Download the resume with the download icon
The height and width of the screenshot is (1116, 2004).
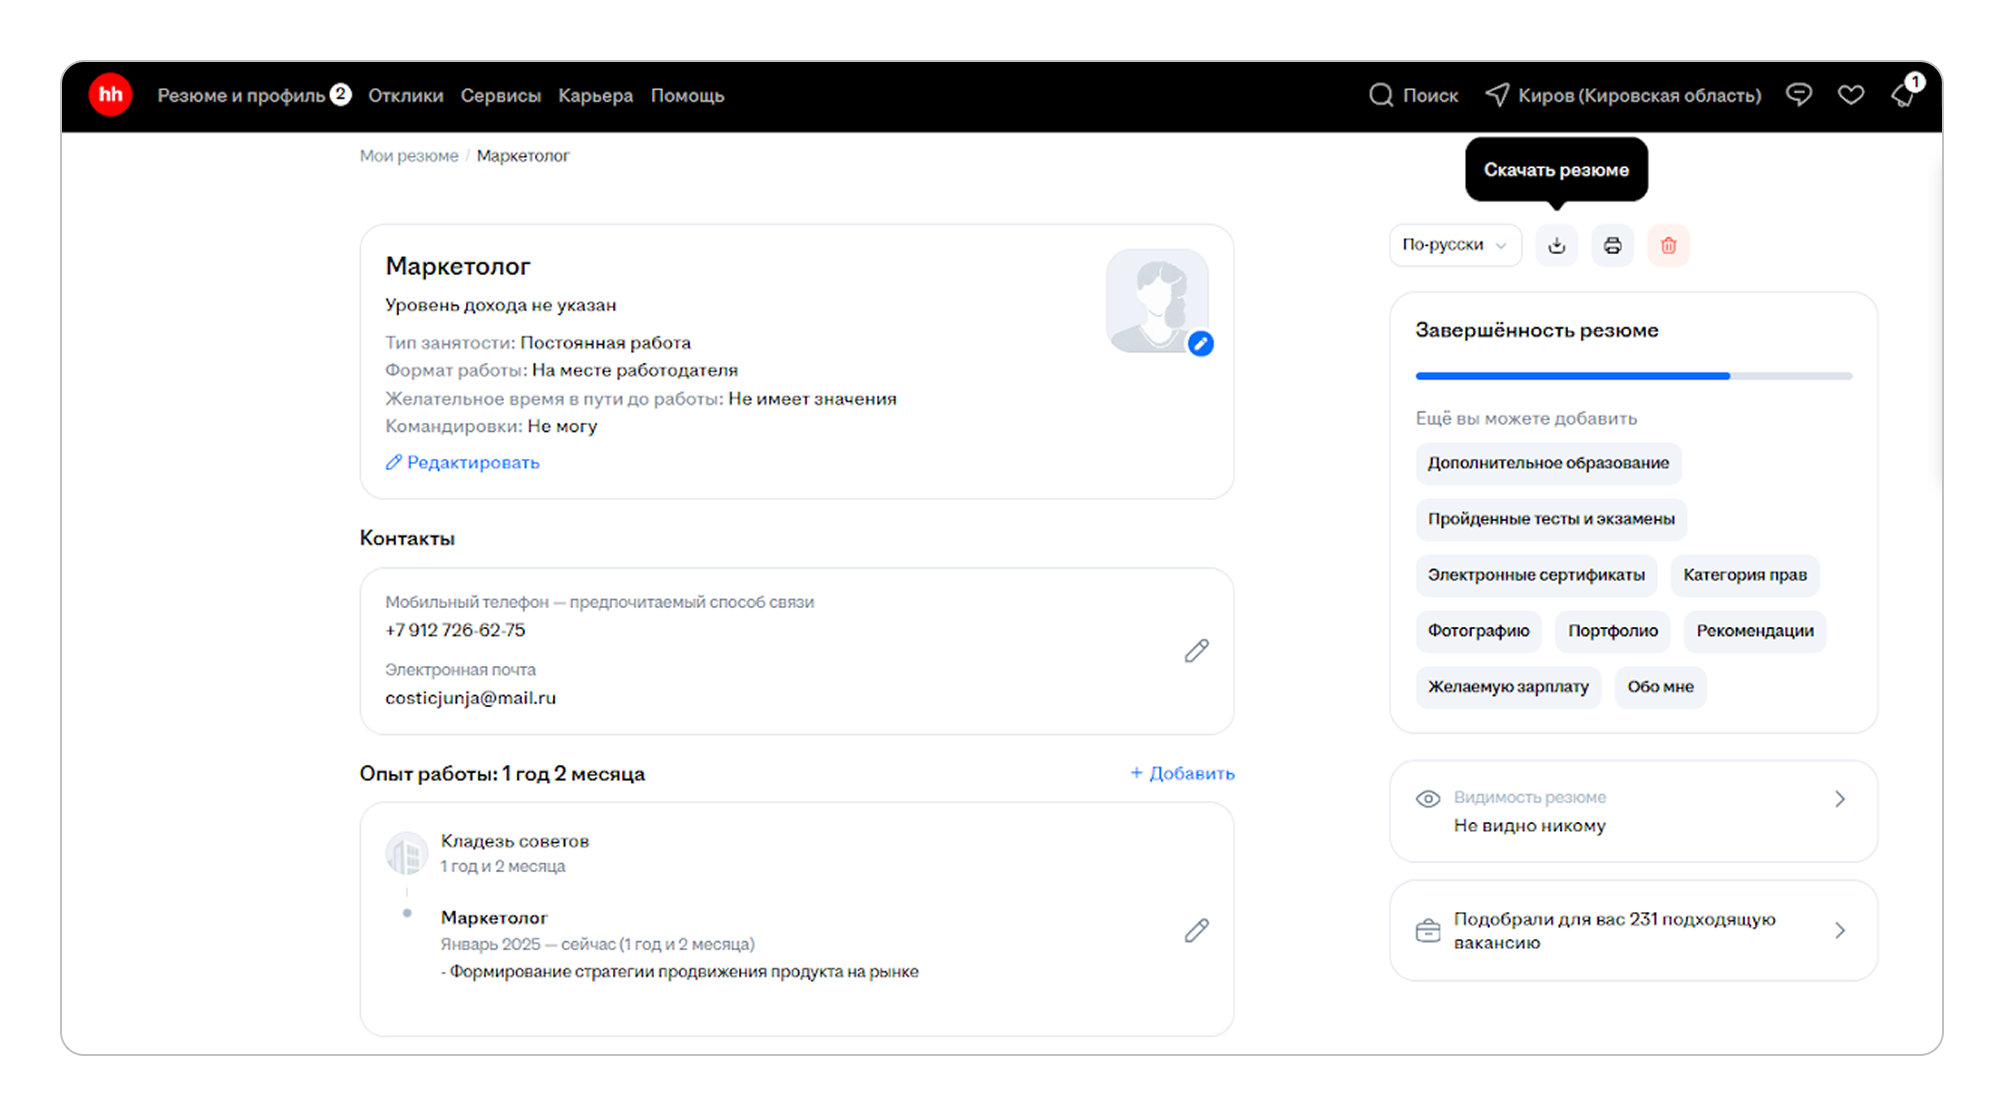pos(1556,245)
